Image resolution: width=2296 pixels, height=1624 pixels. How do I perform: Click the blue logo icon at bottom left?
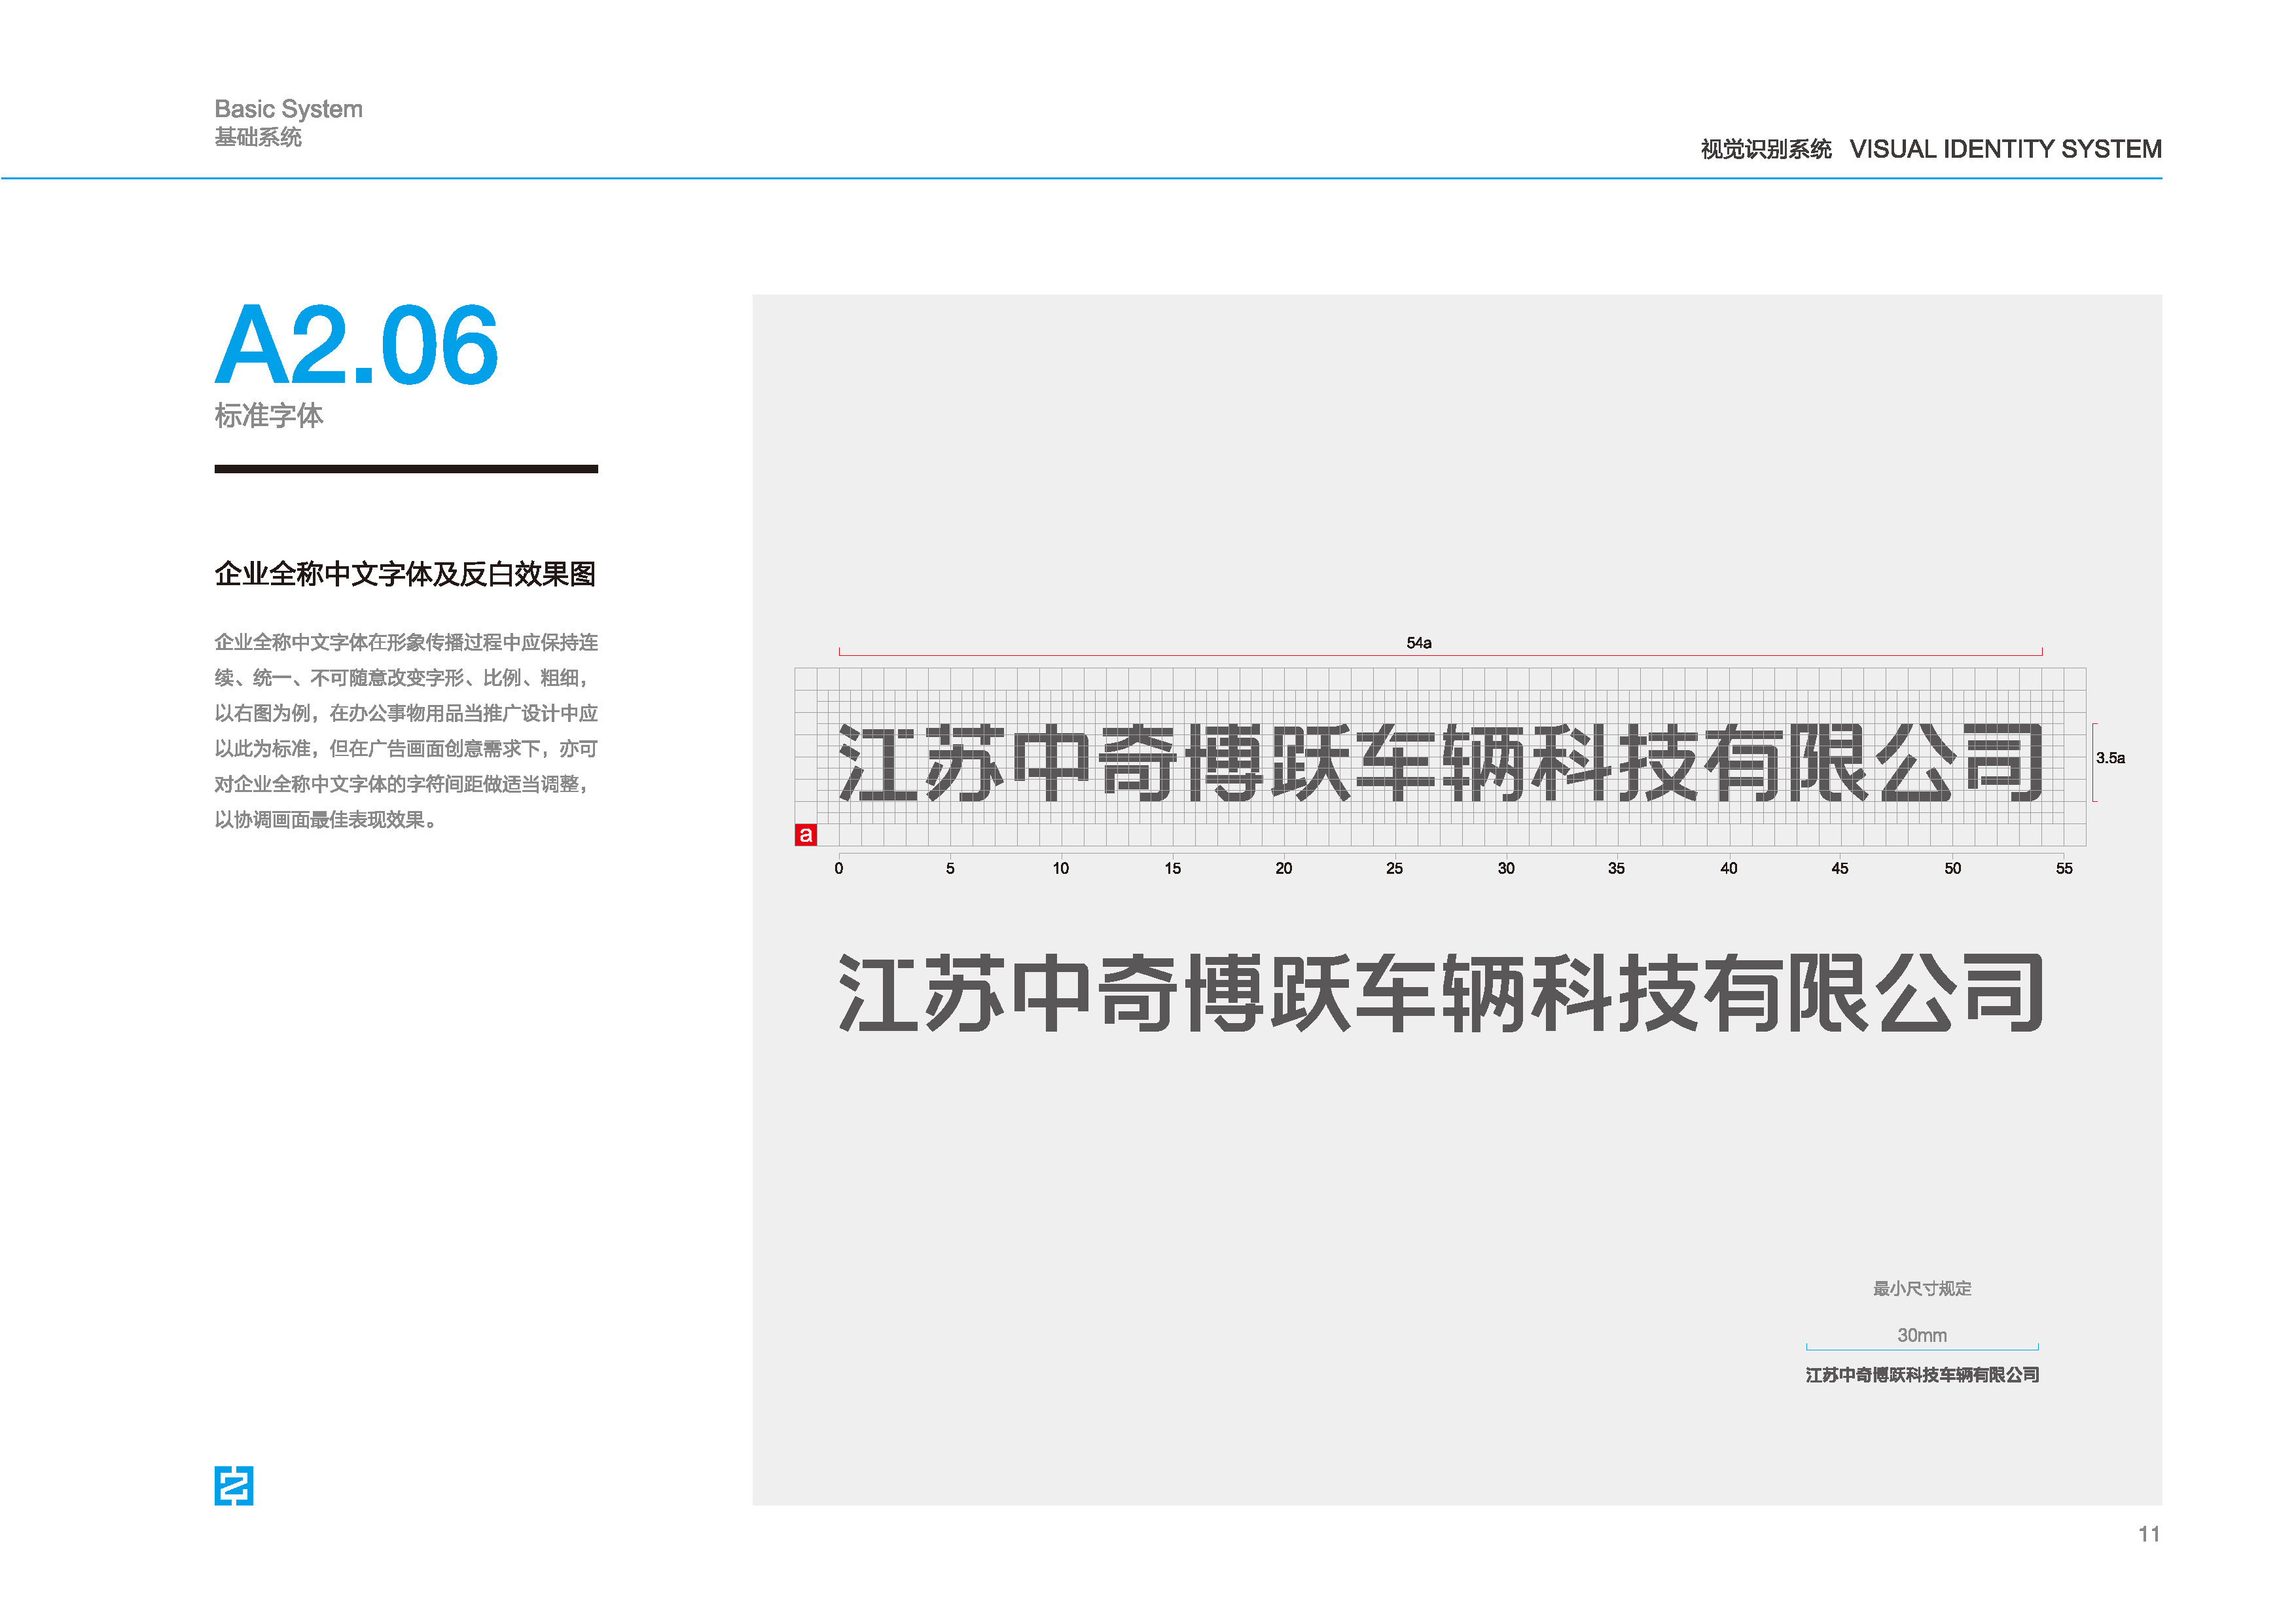233,1485
